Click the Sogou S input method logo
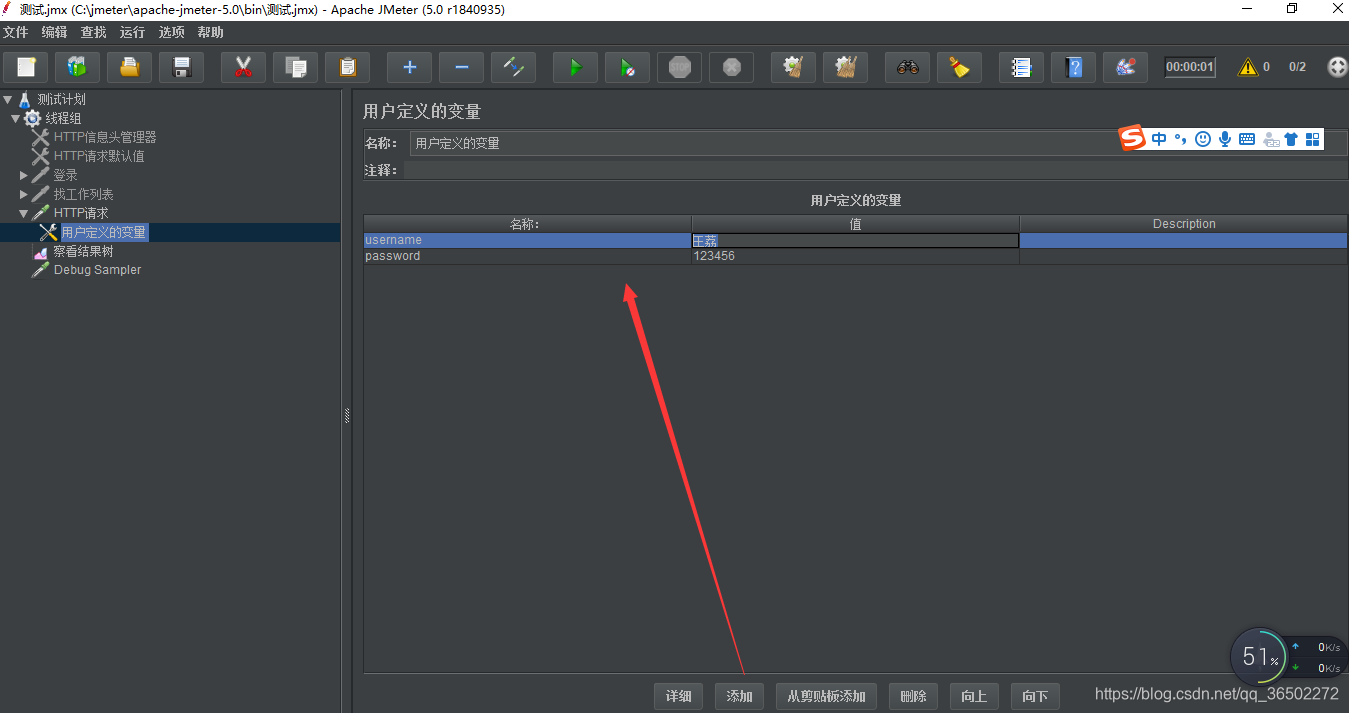This screenshot has height=713, width=1349. click(1132, 139)
